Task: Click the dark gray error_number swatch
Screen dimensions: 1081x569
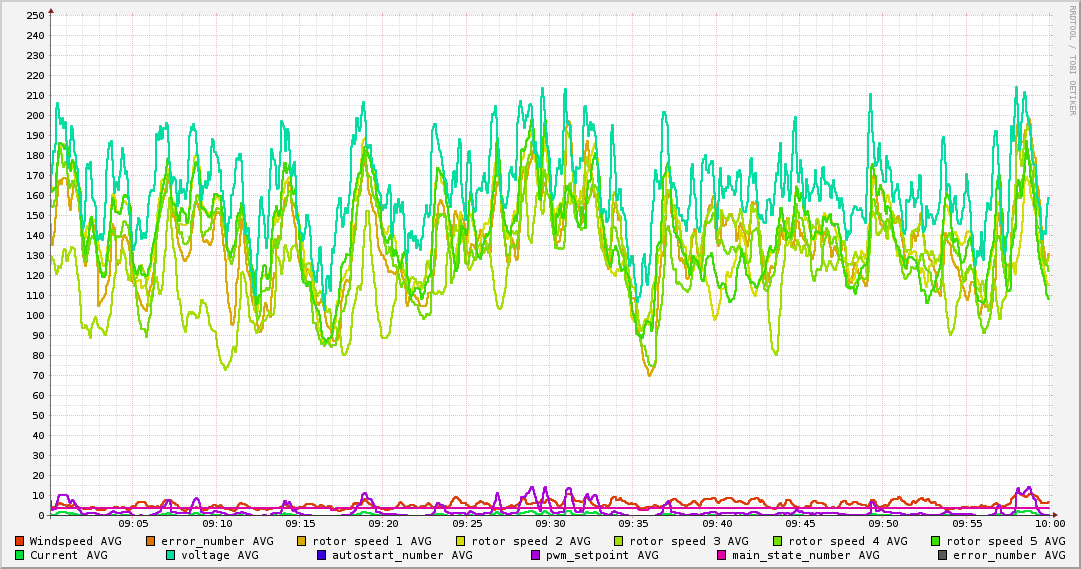Action: [x=942, y=555]
